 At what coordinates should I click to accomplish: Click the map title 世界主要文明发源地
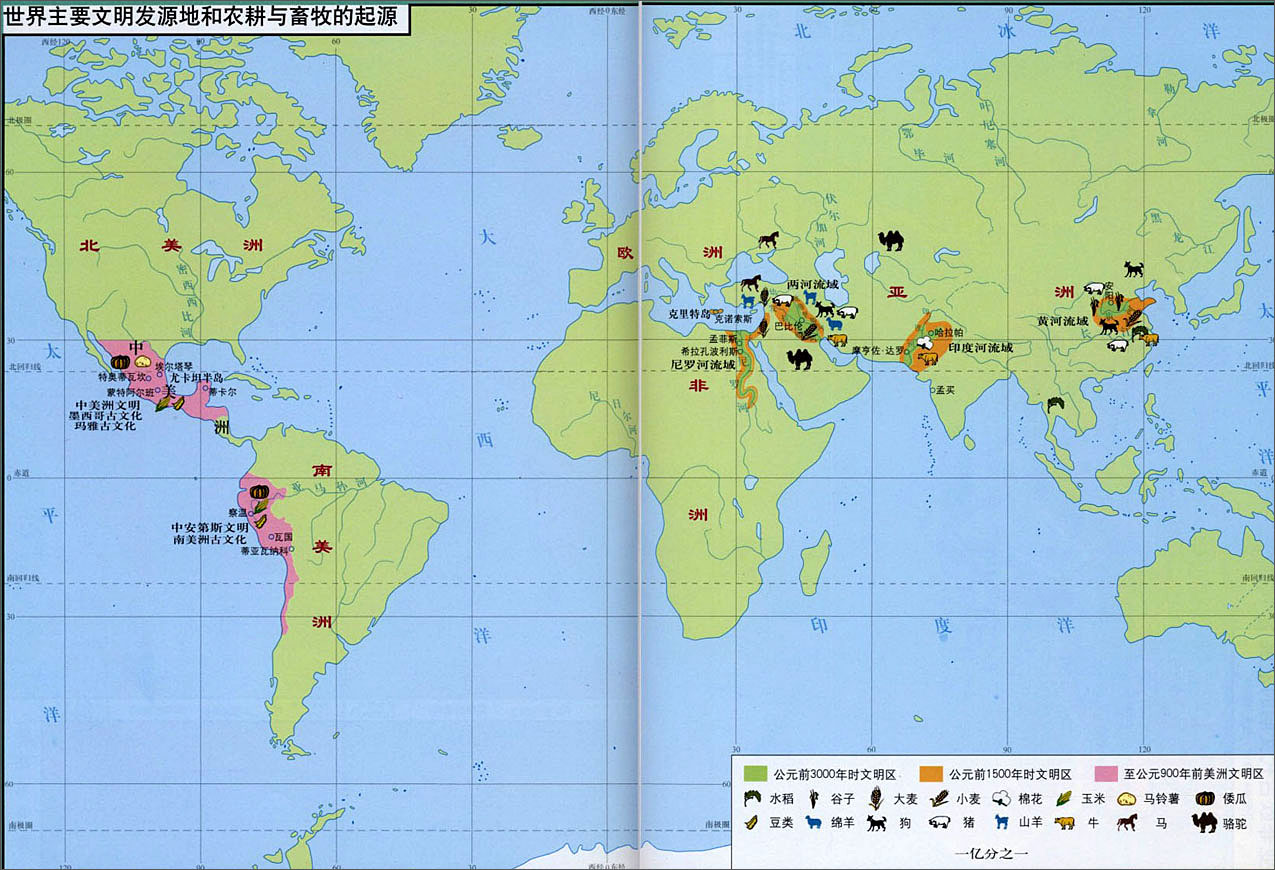(x=205, y=19)
